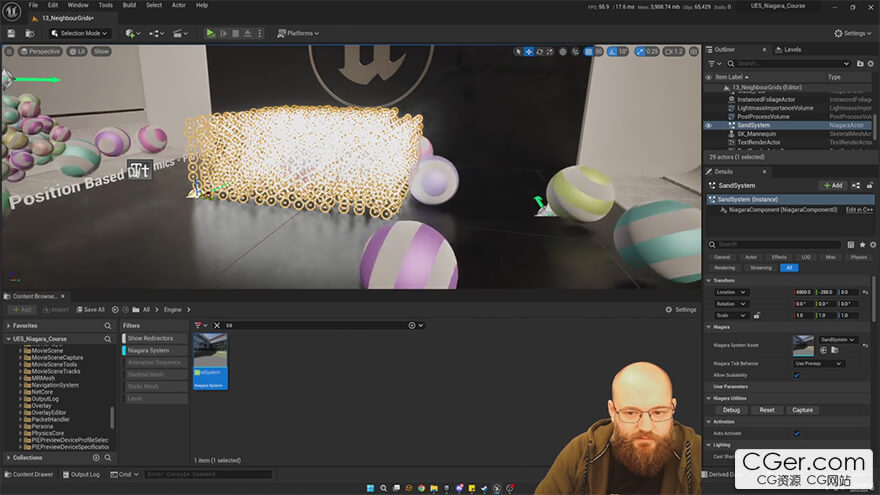Open viewport options hamburger menu
This screenshot has width=880, height=495.
[9, 52]
